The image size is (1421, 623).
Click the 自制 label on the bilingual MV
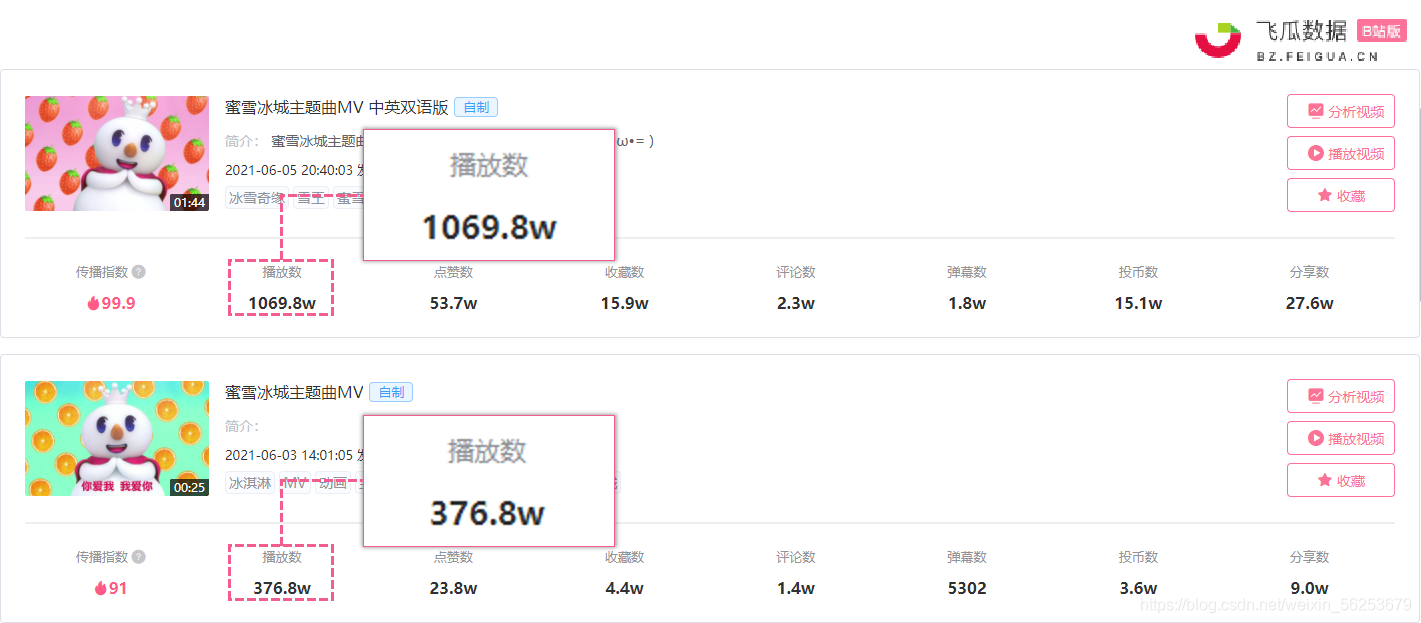pos(476,107)
